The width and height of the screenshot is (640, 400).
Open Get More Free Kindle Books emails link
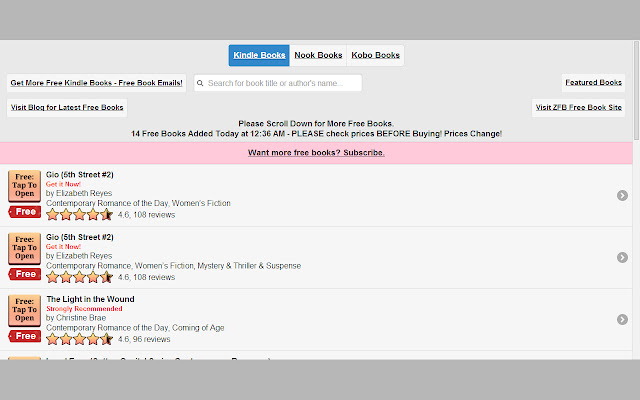[x=96, y=83]
